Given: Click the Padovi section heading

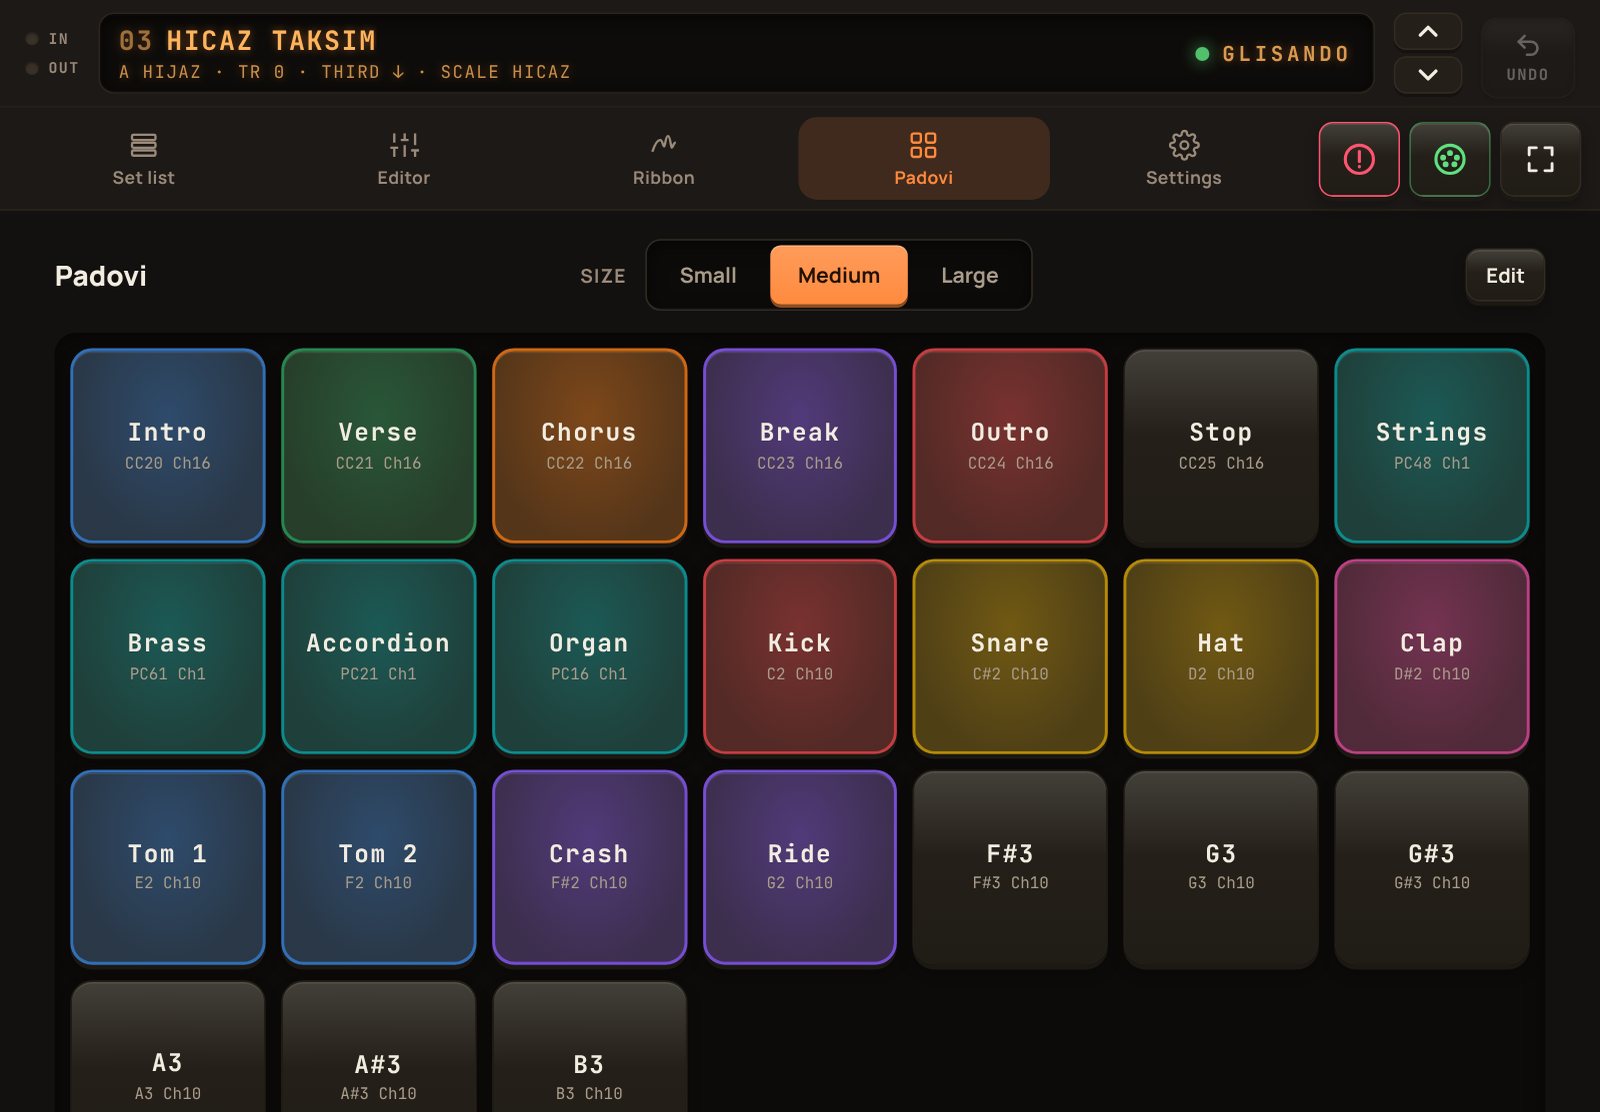Looking at the screenshot, I should [101, 276].
